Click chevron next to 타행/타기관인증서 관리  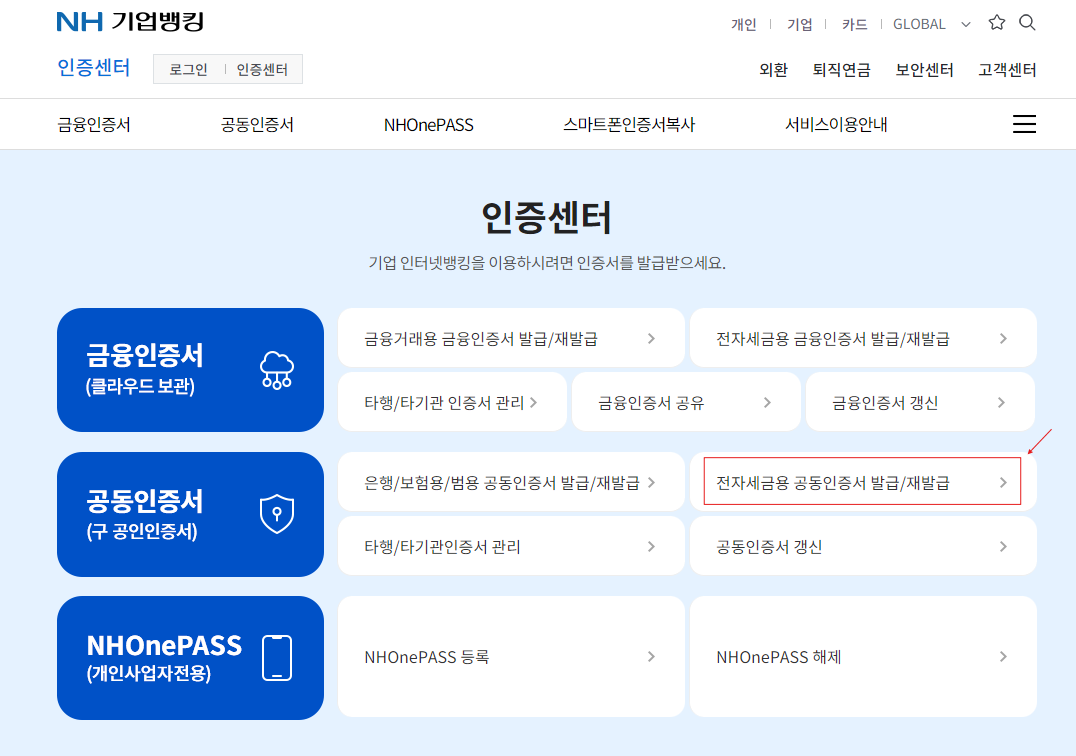tap(651, 547)
